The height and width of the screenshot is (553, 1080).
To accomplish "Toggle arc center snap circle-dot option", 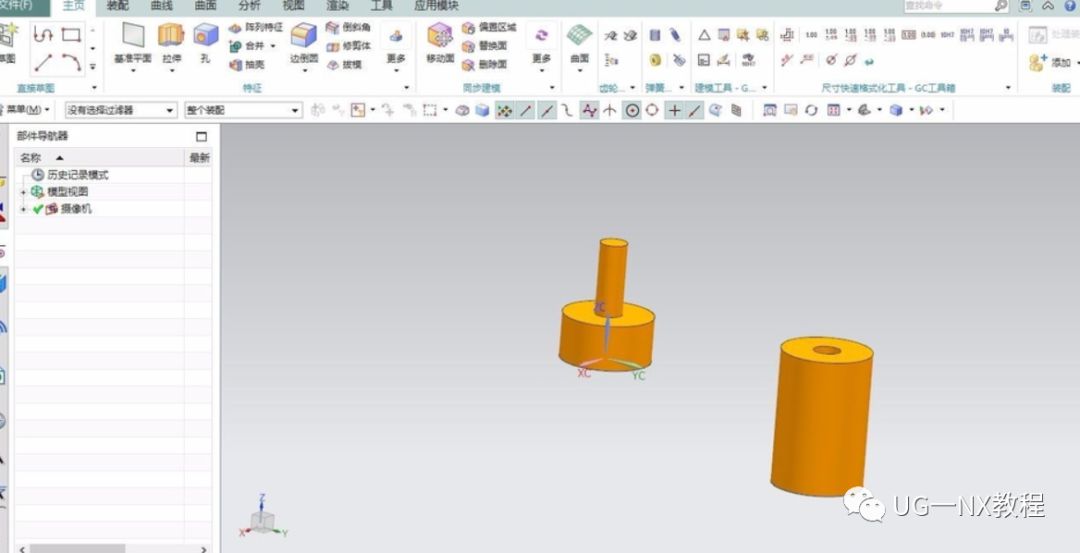I will pos(632,110).
